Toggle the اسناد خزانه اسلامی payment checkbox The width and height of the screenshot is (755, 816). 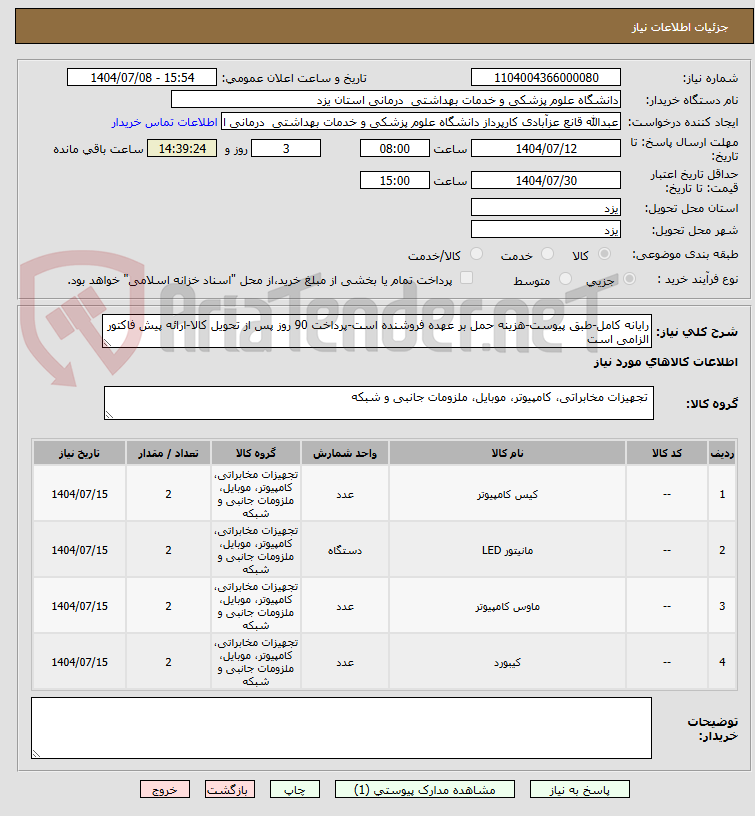467,278
